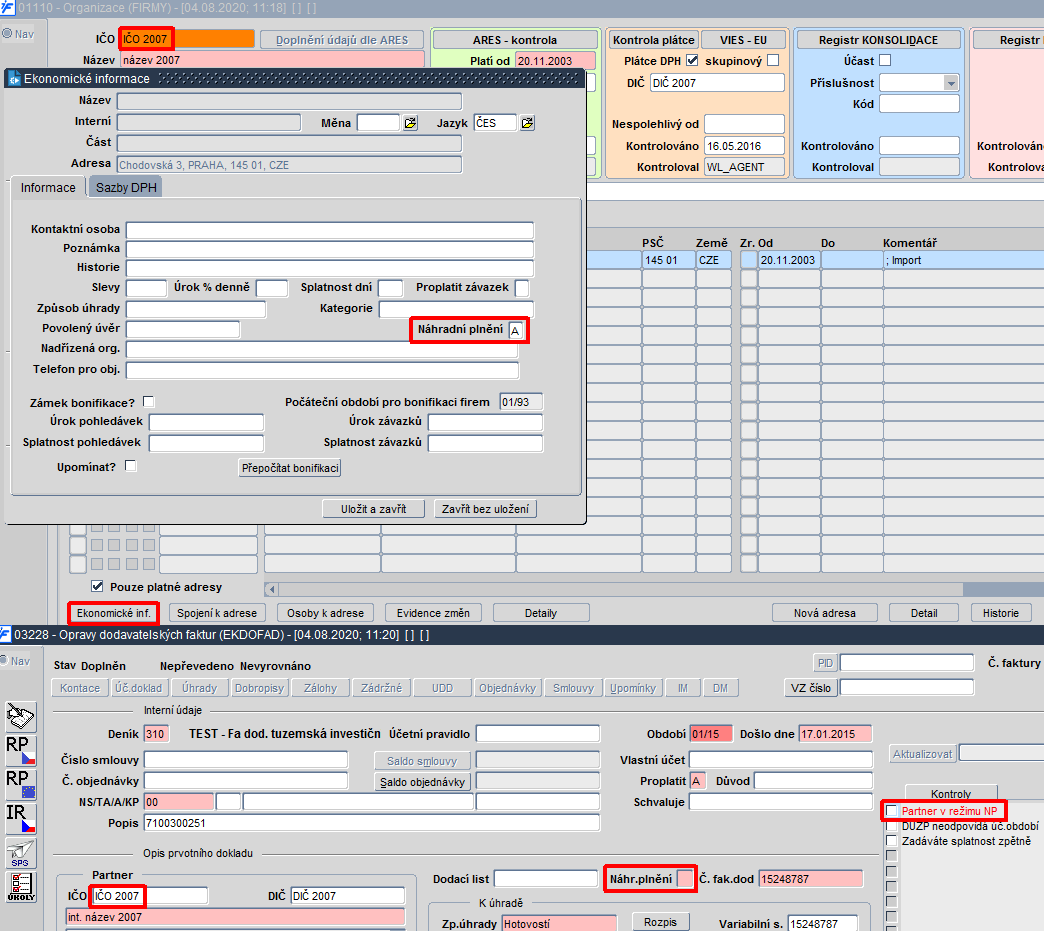Screen dimensions: 1044x931
Task: Click Osoby k adrese button
Action: [326, 613]
